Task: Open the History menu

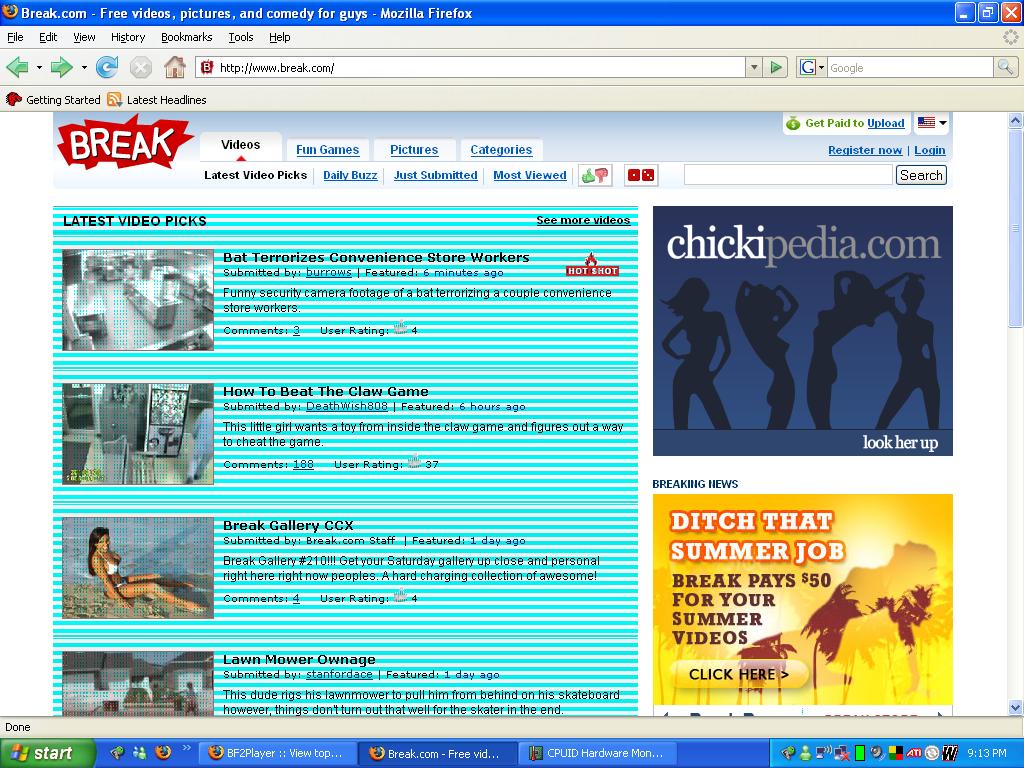Action: [128, 37]
